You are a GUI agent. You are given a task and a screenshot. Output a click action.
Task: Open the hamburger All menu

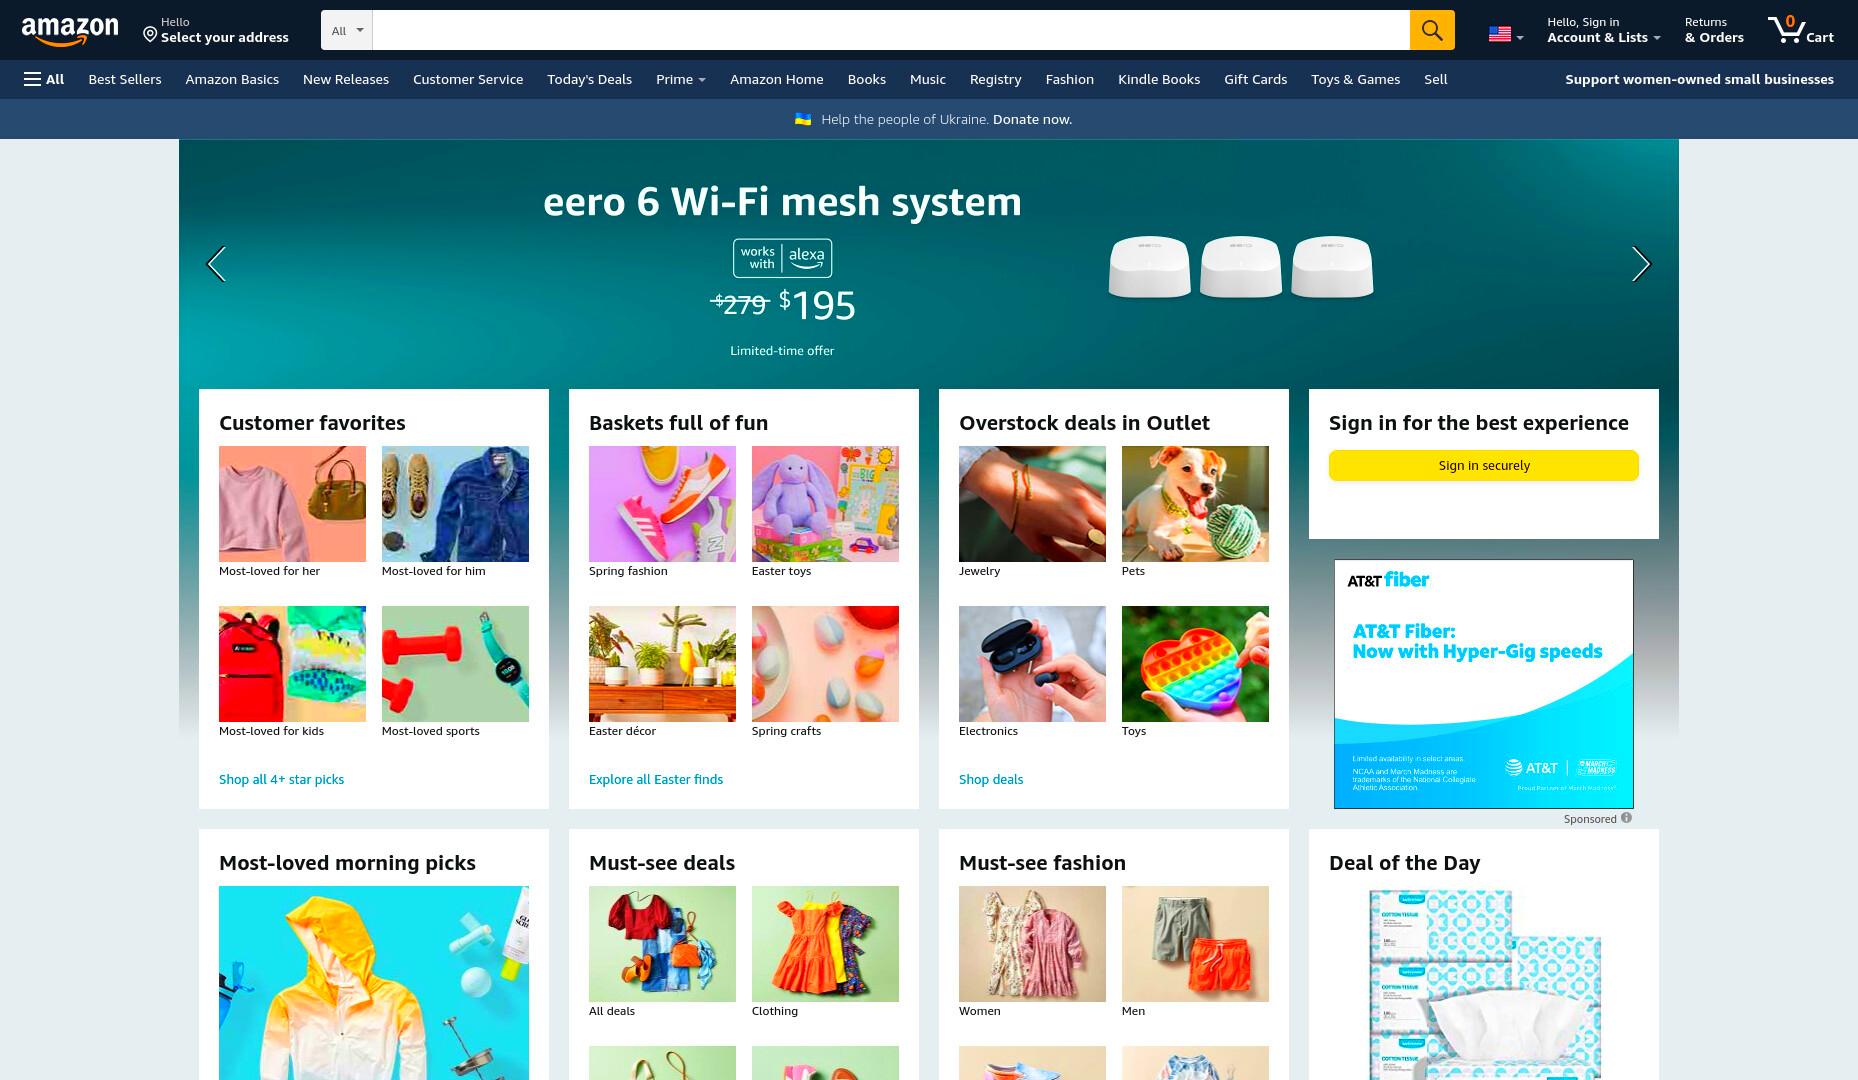[44, 79]
